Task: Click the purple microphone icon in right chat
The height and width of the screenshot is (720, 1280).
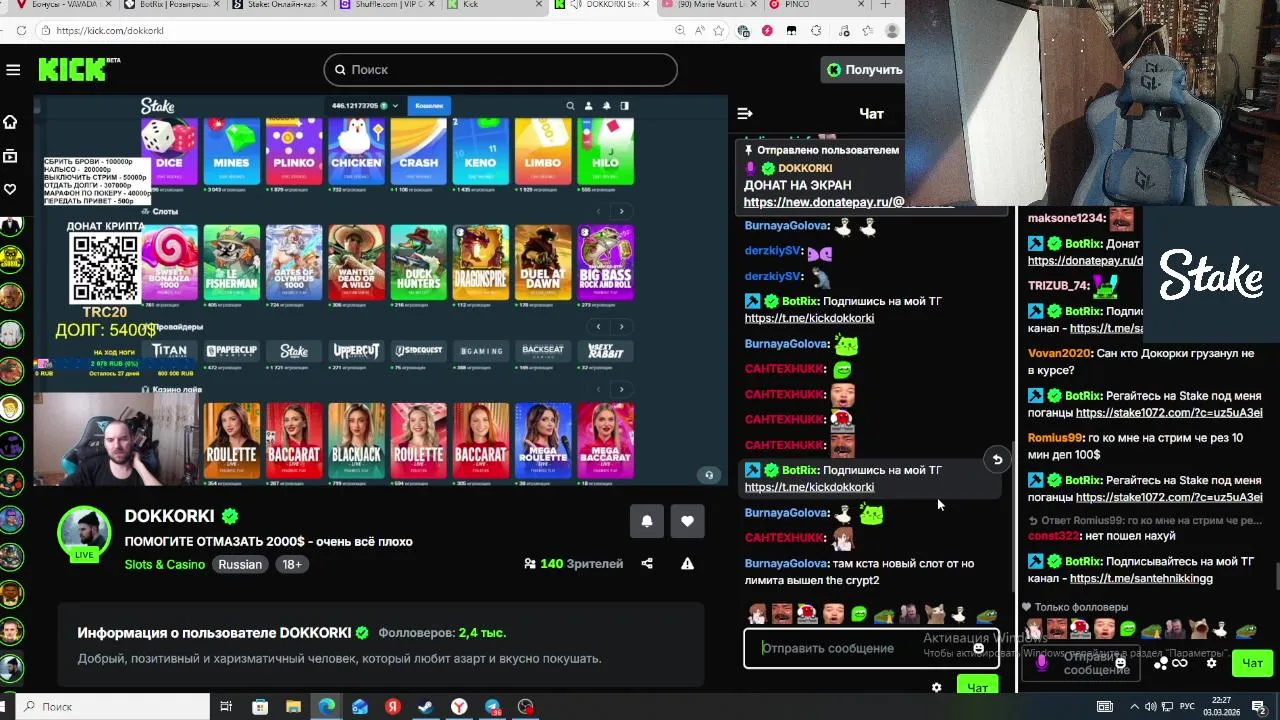Action: pos(1042,662)
